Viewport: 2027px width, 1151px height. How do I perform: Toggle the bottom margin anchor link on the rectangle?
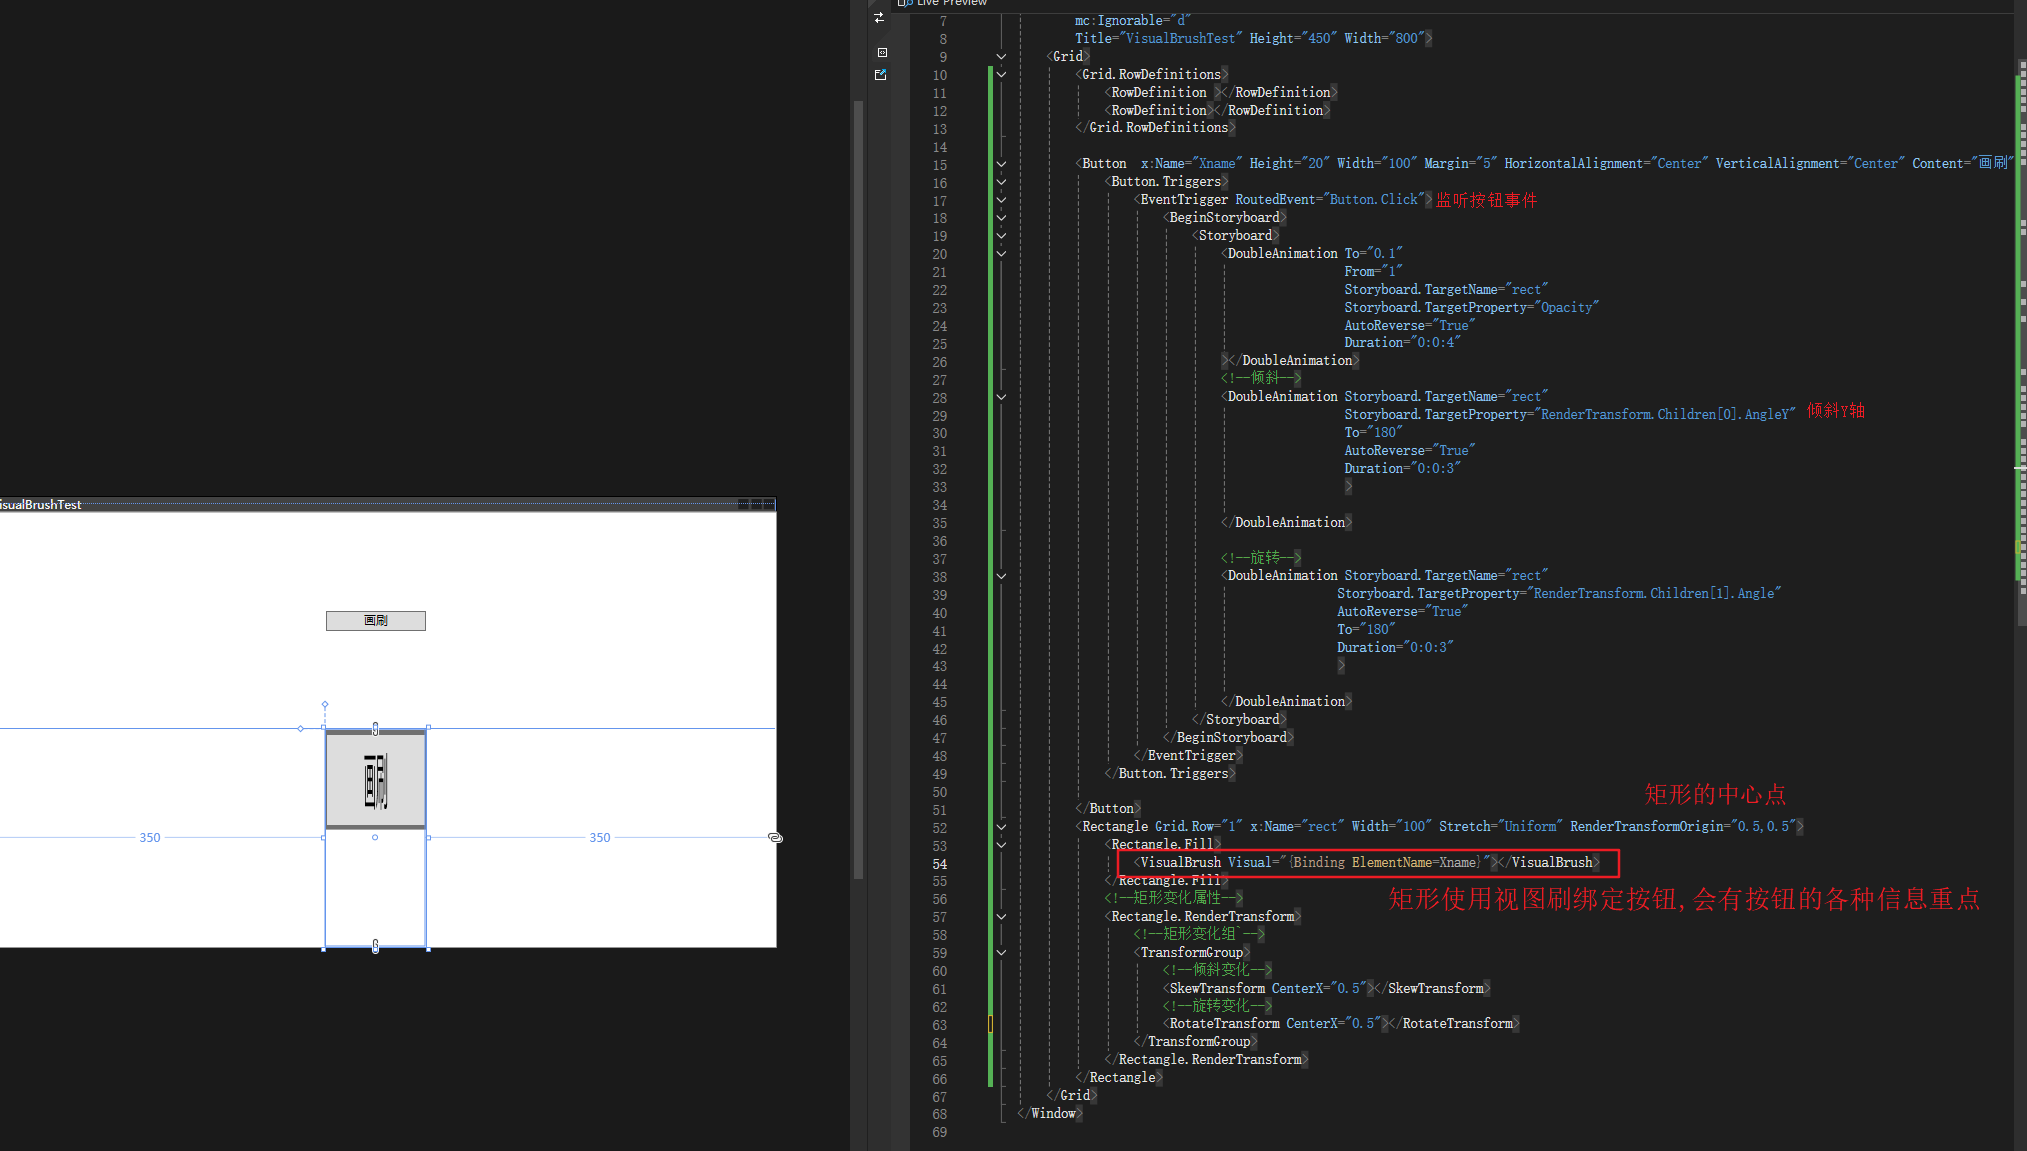[x=375, y=946]
